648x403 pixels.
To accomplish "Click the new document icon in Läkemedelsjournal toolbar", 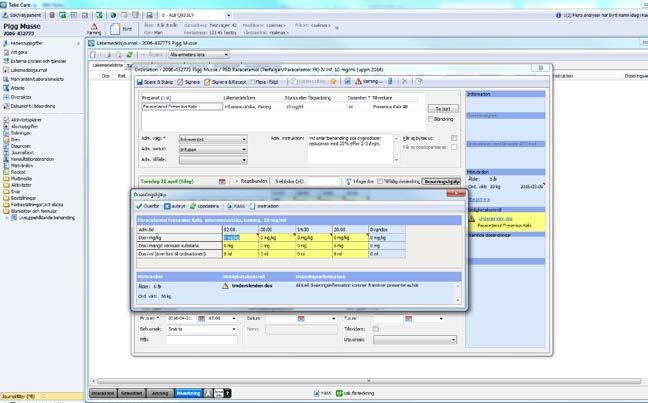I will [x=93, y=55].
